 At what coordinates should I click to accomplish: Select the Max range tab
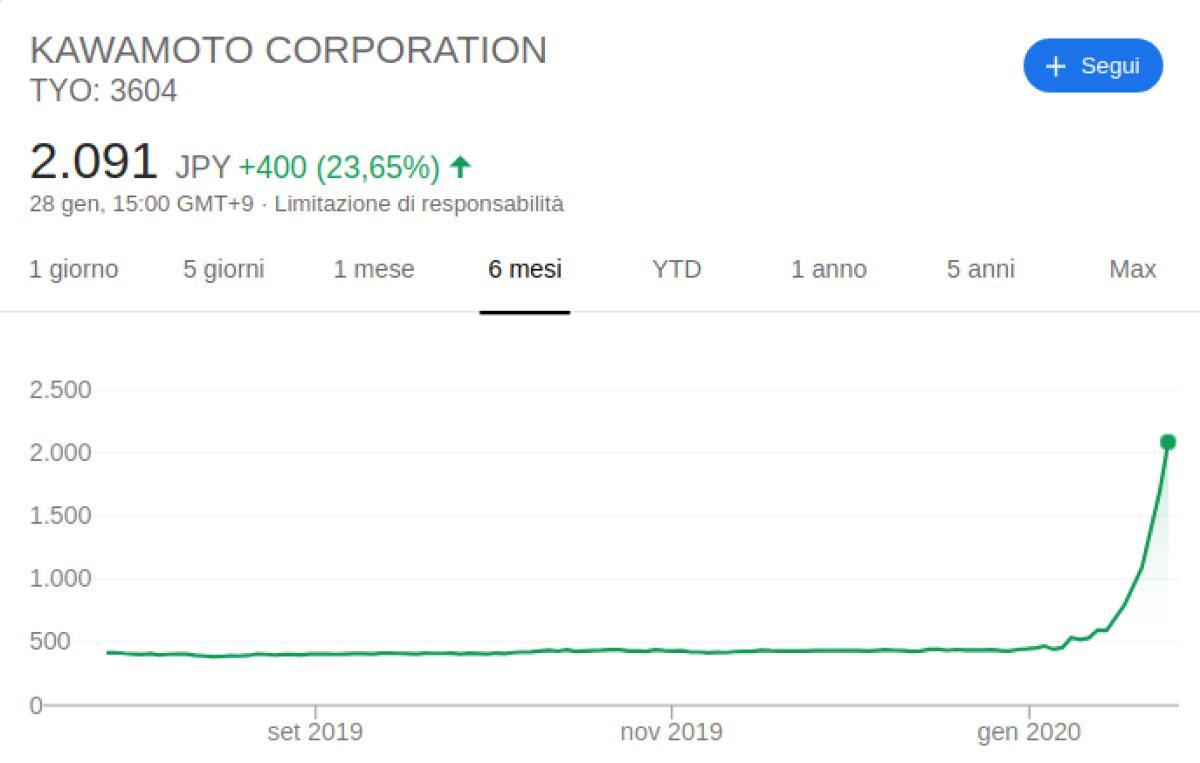tap(1133, 269)
